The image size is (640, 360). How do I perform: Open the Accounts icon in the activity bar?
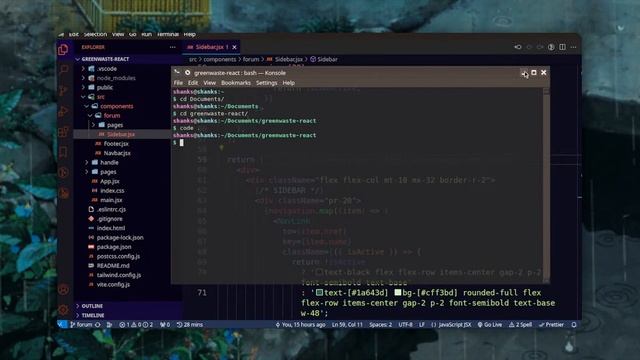click(63, 290)
